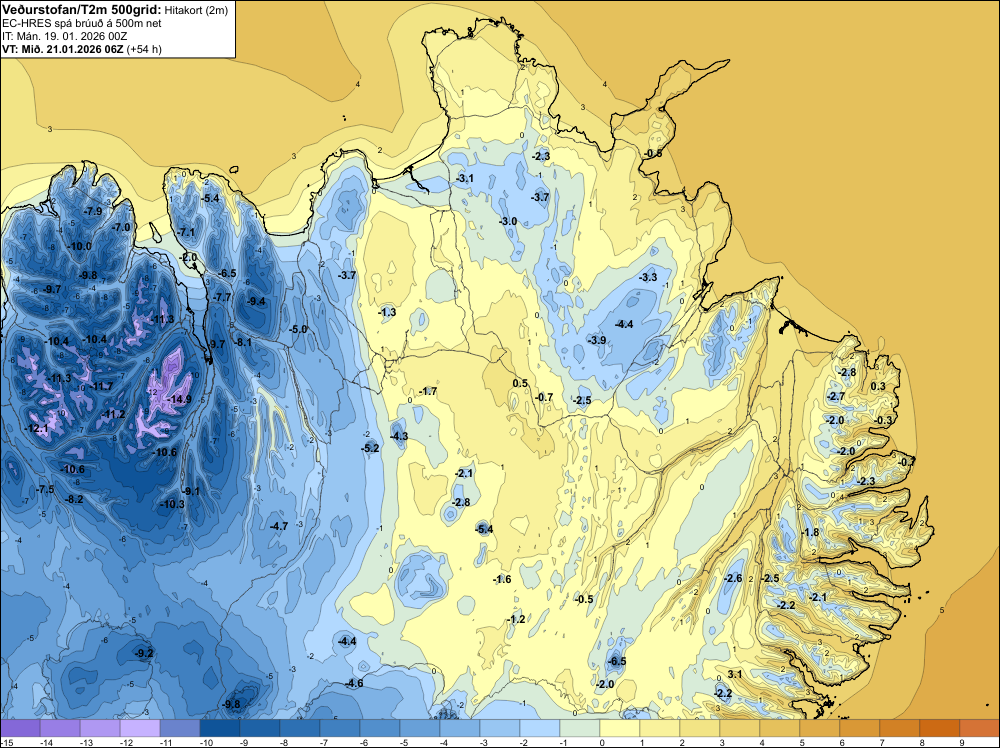This screenshot has height=748, width=1000.
Task: Select the positive 0.5 temperature label
Action: [520, 383]
